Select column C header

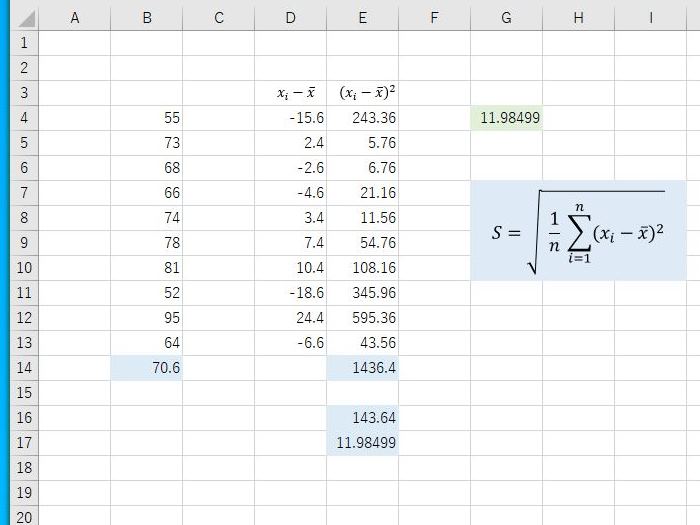(x=219, y=18)
